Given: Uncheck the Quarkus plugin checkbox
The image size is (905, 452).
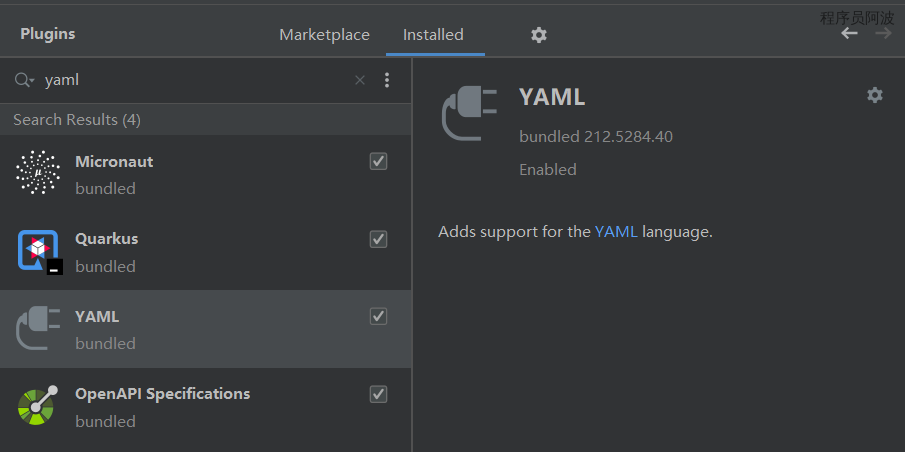Looking at the screenshot, I should (378, 239).
